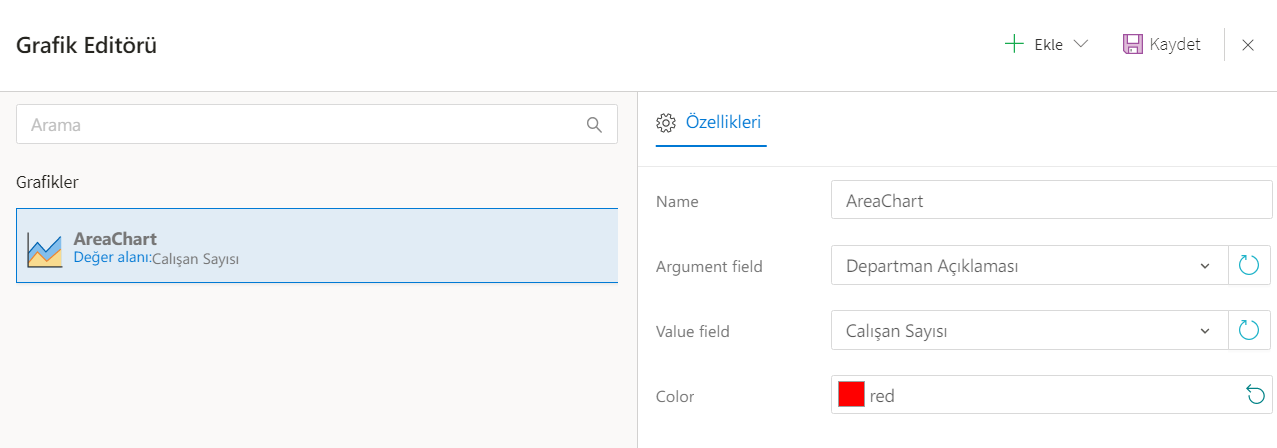Switch to the Özellikleri tab
This screenshot has width=1277, height=448.
click(722, 123)
